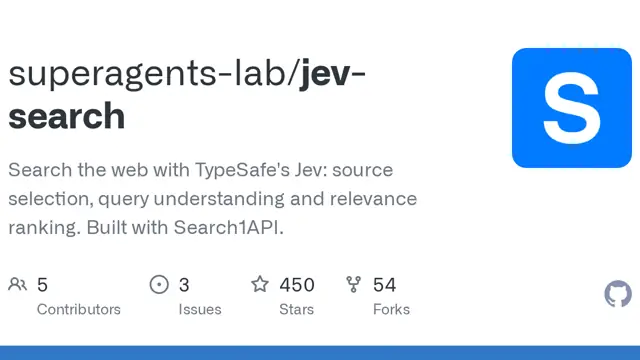Click the repository description paragraph
The height and width of the screenshot is (360, 640).
pyautogui.click(x=213, y=199)
